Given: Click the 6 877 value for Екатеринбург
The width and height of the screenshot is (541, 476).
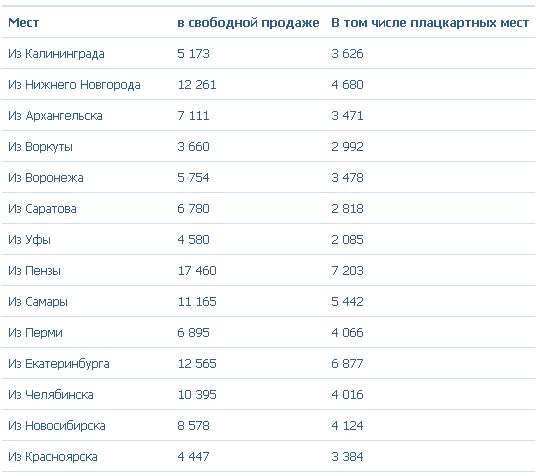Looking at the screenshot, I should pyautogui.click(x=347, y=364).
